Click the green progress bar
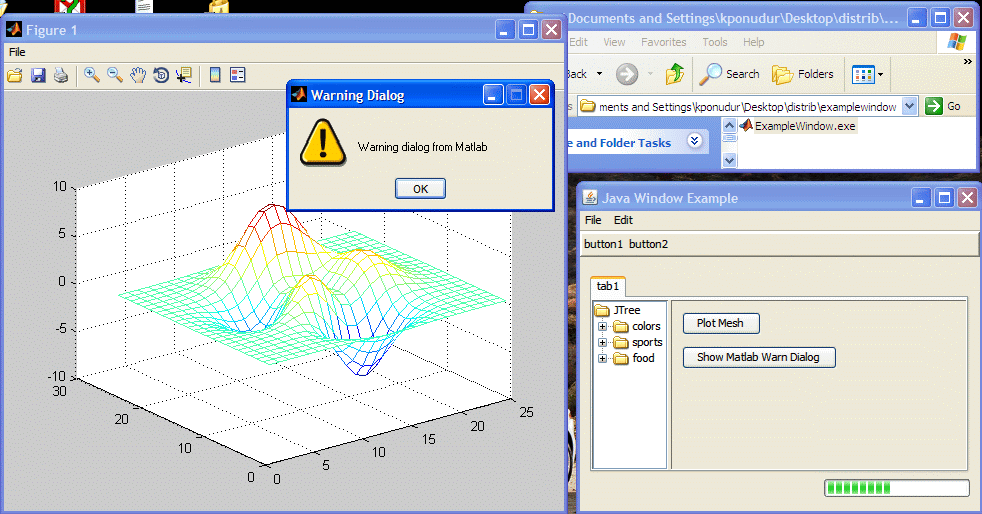This screenshot has width=982, height=514. pyautogui.click(x=897, y=488)
